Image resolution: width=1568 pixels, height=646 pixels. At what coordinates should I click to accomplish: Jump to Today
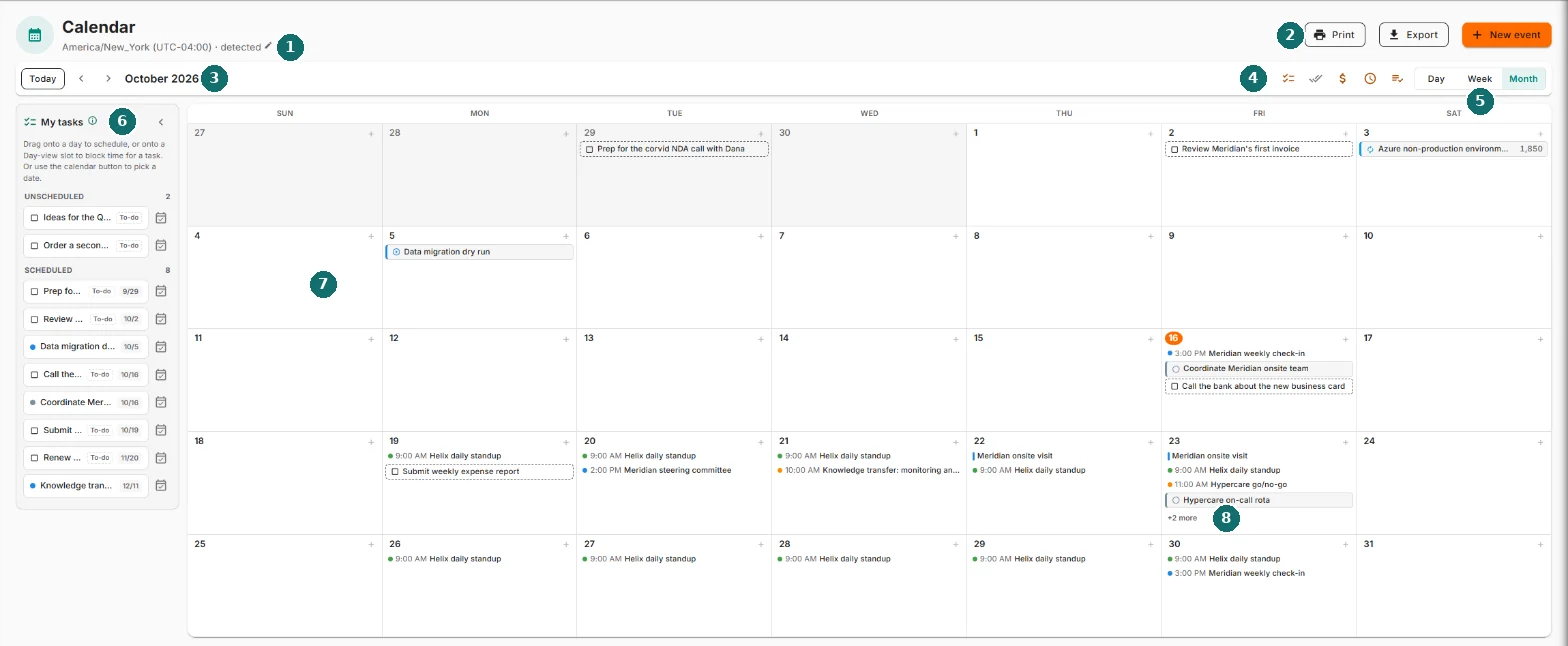[x=43, y=78]
